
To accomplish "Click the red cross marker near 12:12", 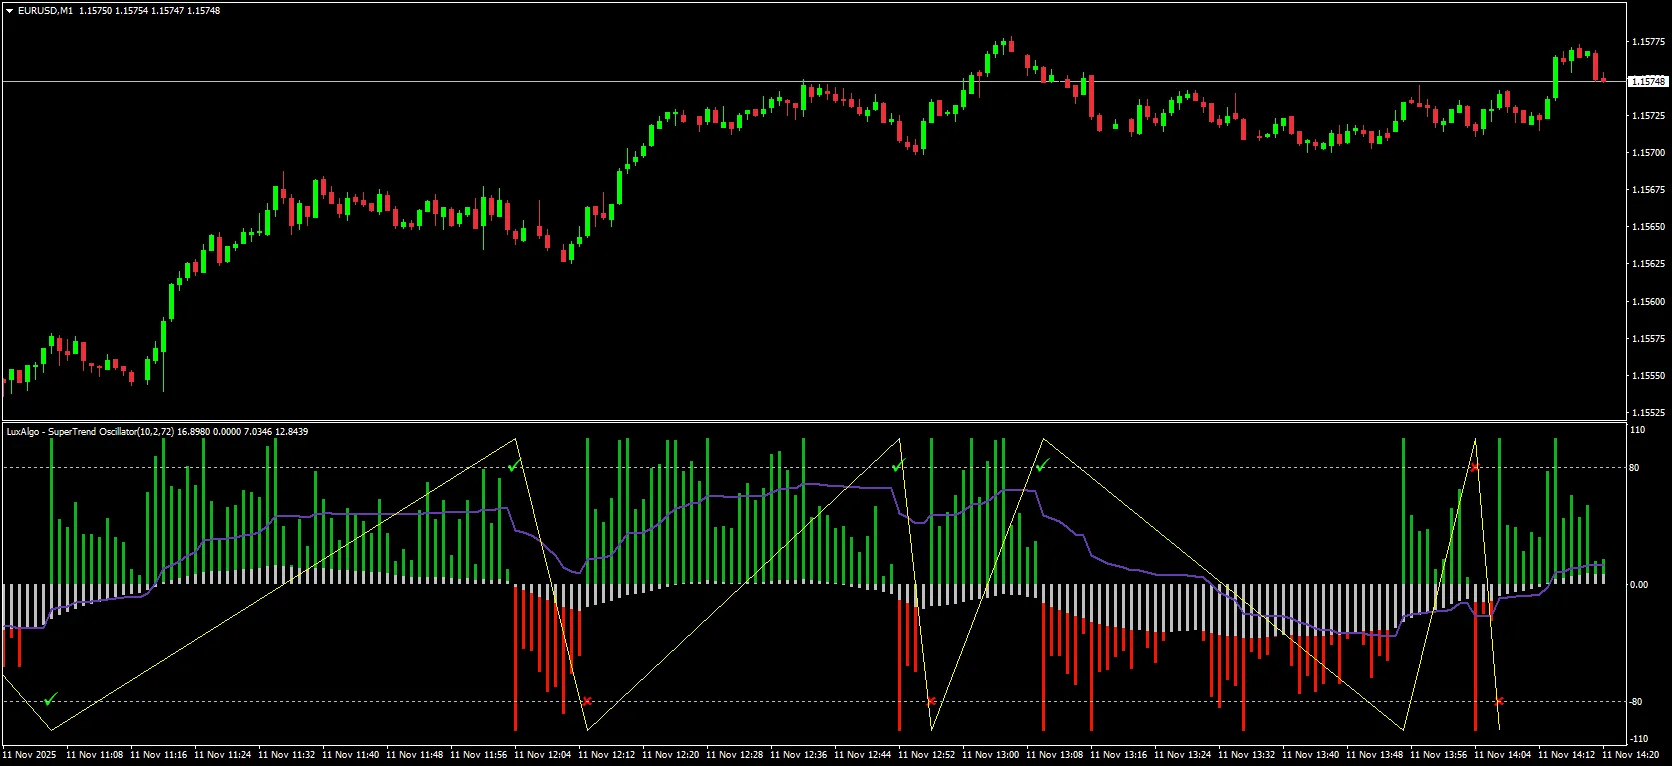I will tap(586, 701).
